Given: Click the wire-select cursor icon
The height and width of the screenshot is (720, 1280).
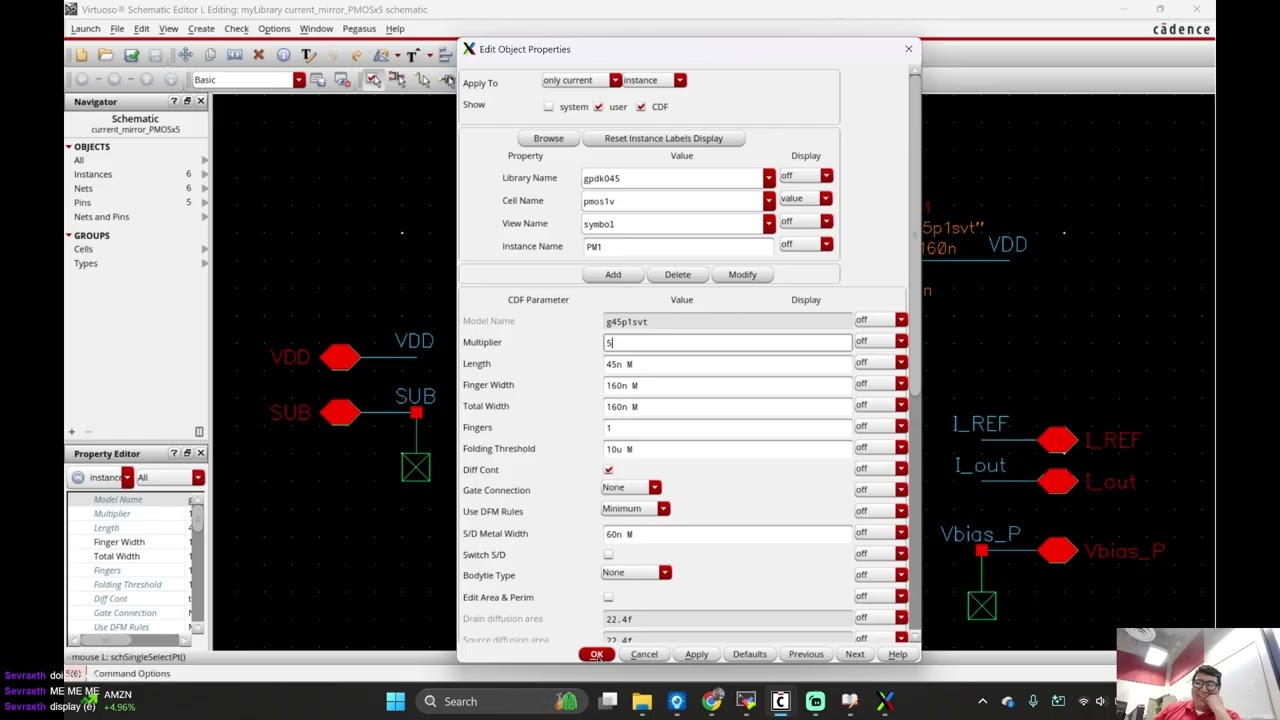Looking at the screenshot, I should click(x=421, y=80).
